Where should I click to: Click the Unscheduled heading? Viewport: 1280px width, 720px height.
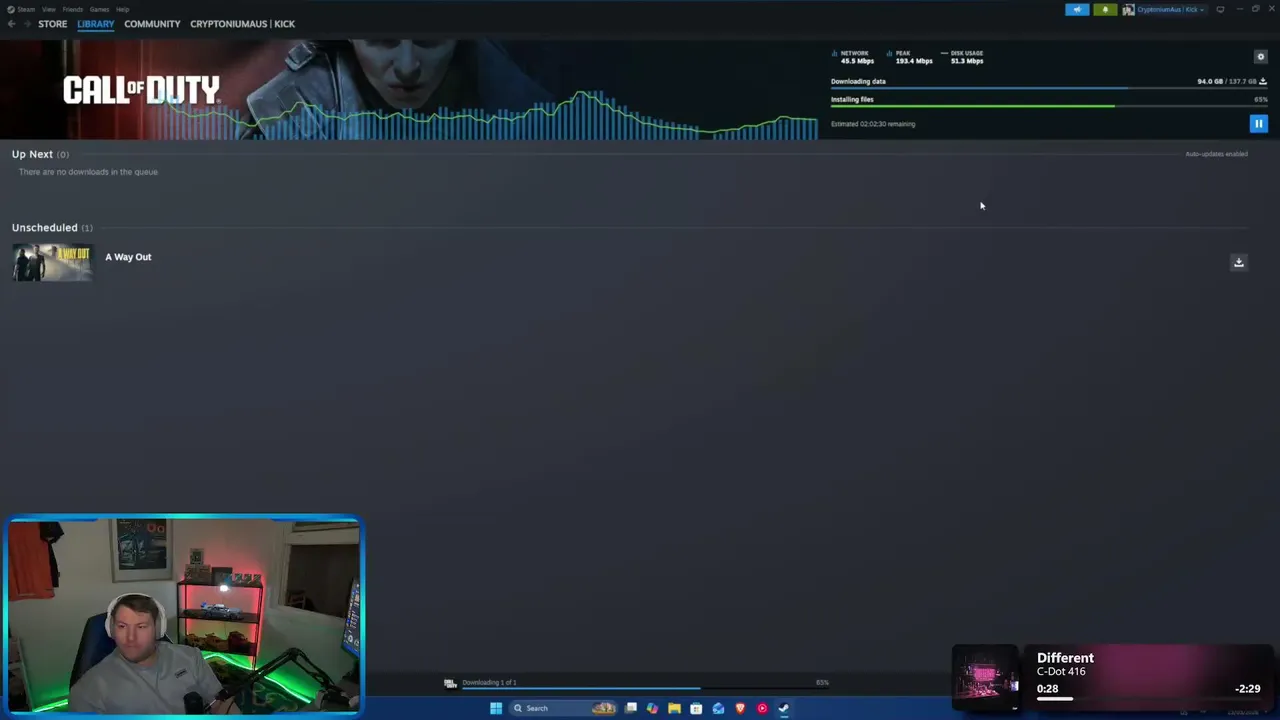44,228
